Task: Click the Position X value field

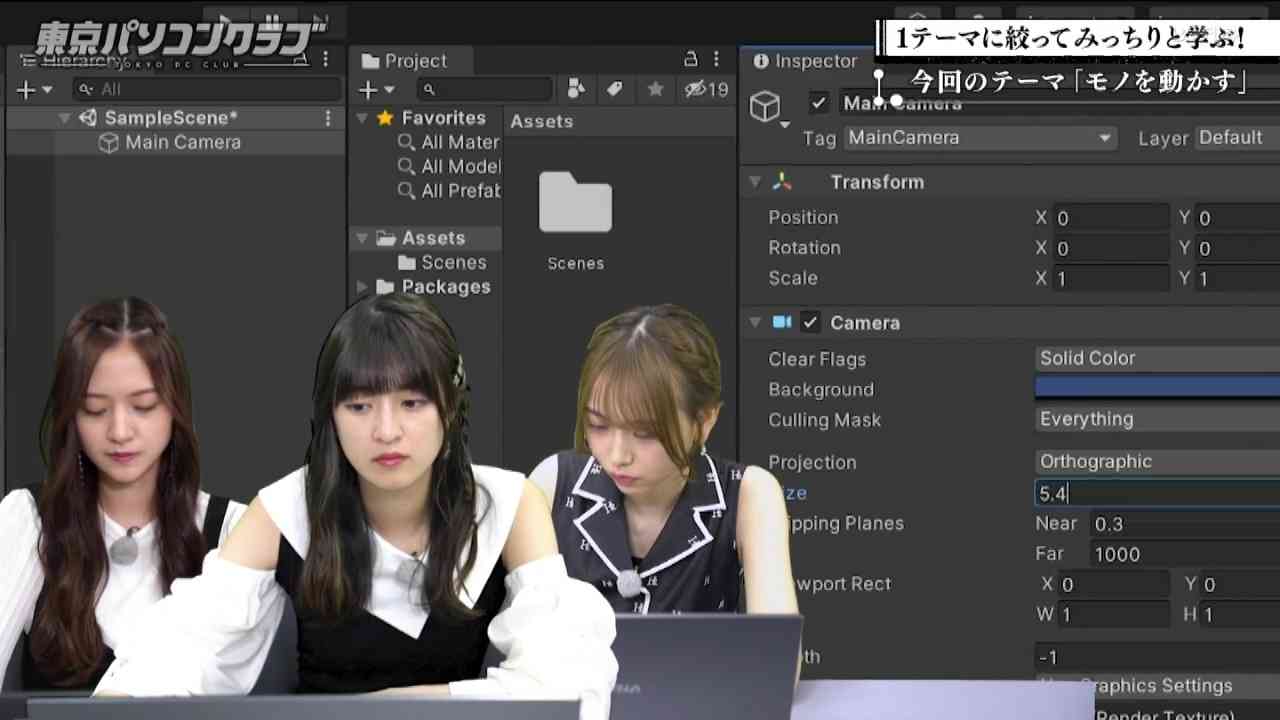Action: 1111,218
